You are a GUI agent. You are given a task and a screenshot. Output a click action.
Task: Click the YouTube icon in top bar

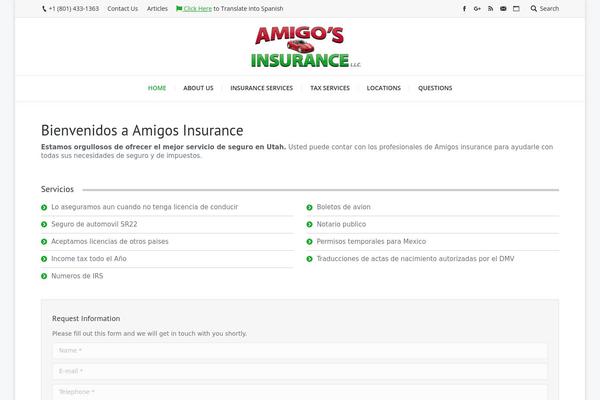(x=503, y=8)
